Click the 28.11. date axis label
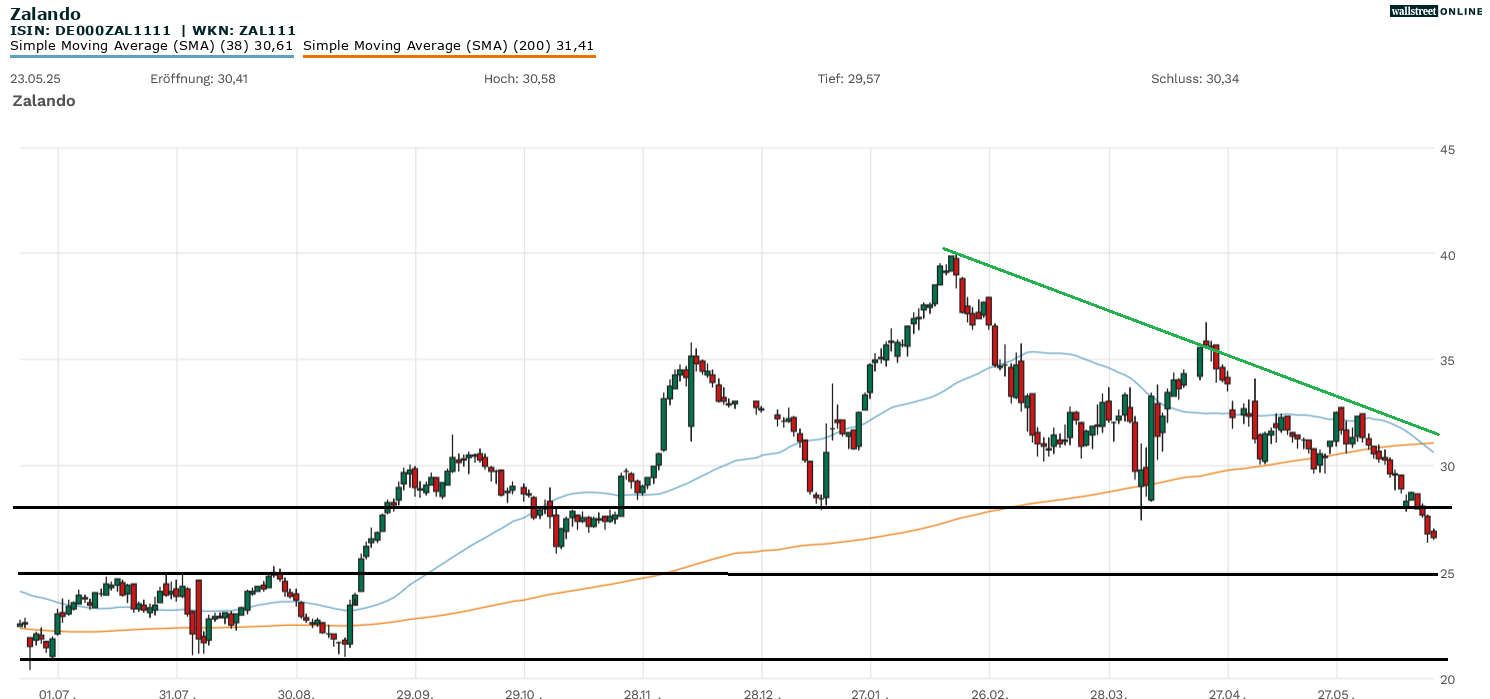The height and width of the screenshot is (699, 1490). click(642, 693)
